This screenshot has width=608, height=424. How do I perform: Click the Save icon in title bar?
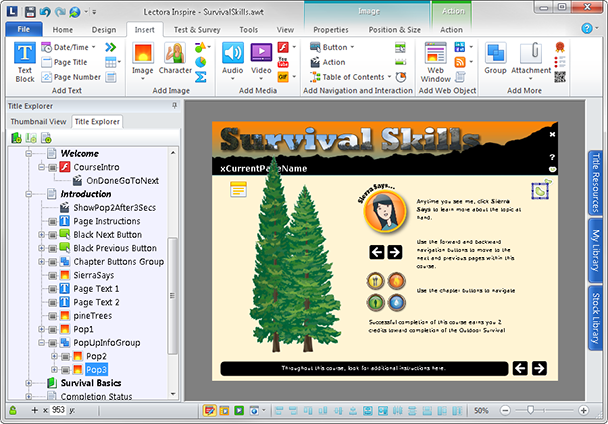coord(30,12)
